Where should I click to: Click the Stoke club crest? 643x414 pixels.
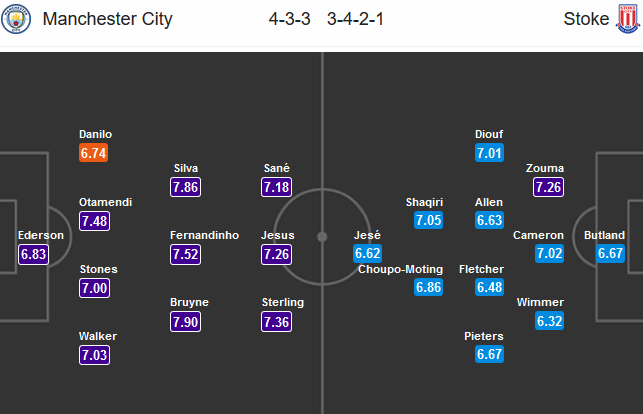tap(627, 19)
